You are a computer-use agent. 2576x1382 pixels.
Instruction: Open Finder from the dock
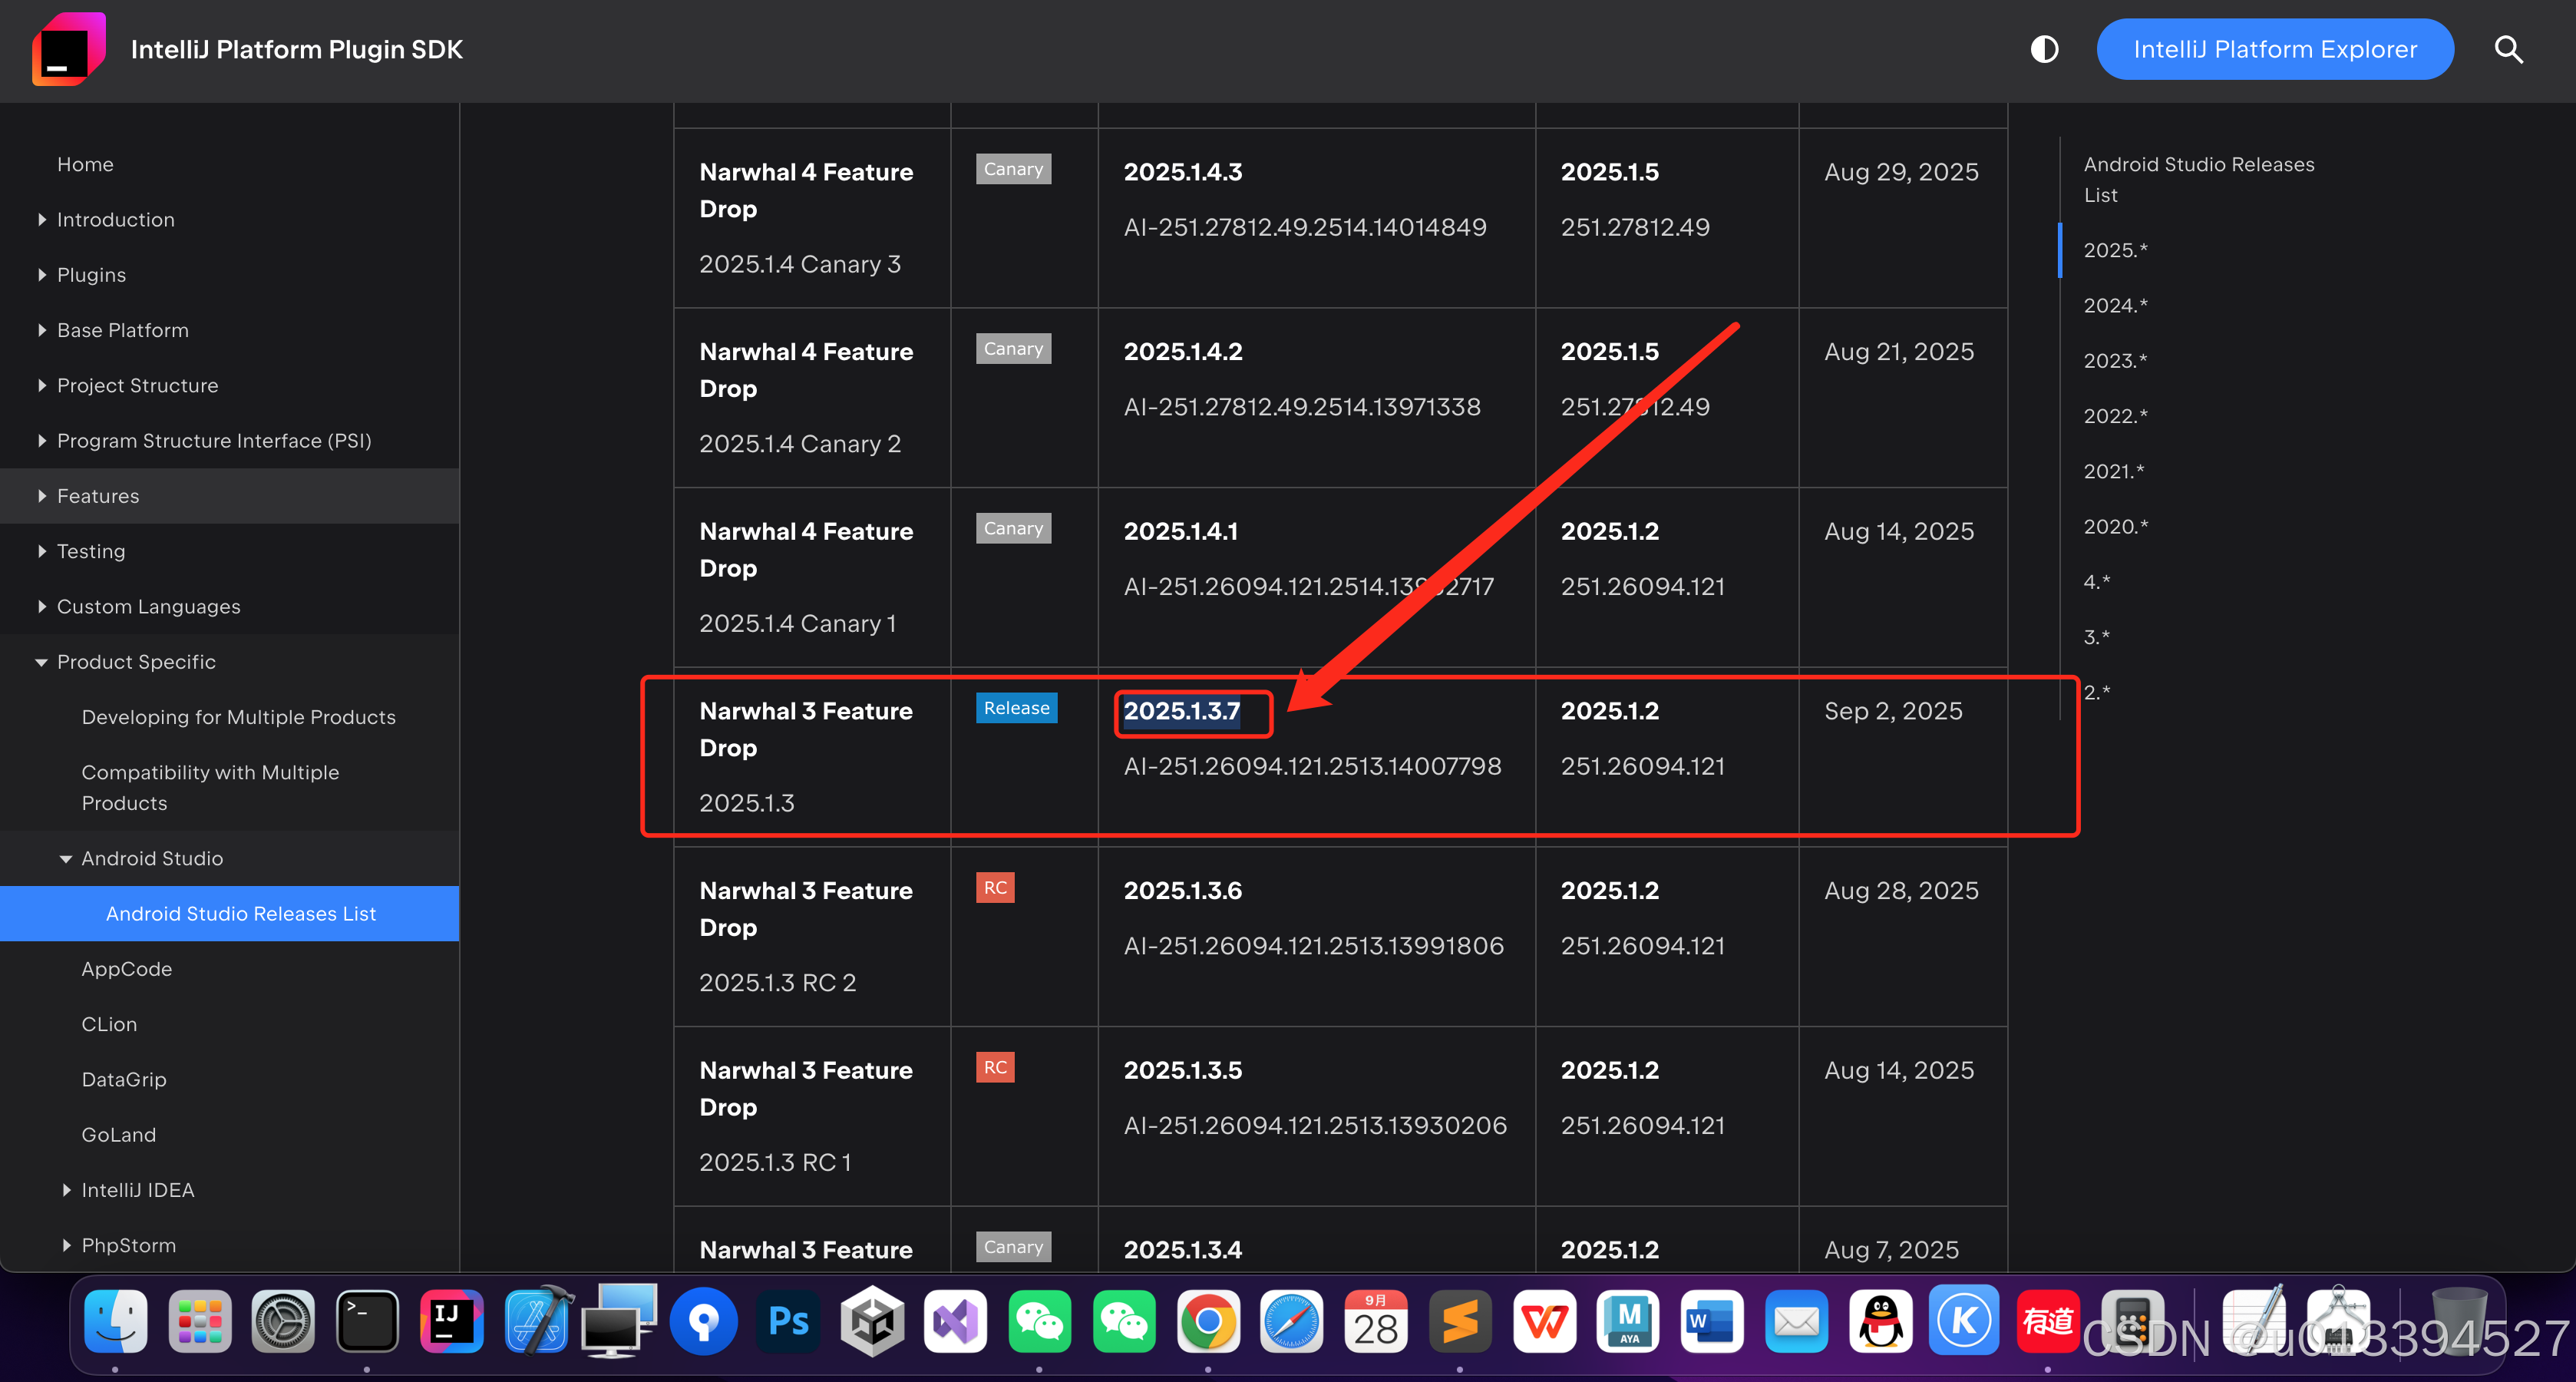[x=116, y=1321]
